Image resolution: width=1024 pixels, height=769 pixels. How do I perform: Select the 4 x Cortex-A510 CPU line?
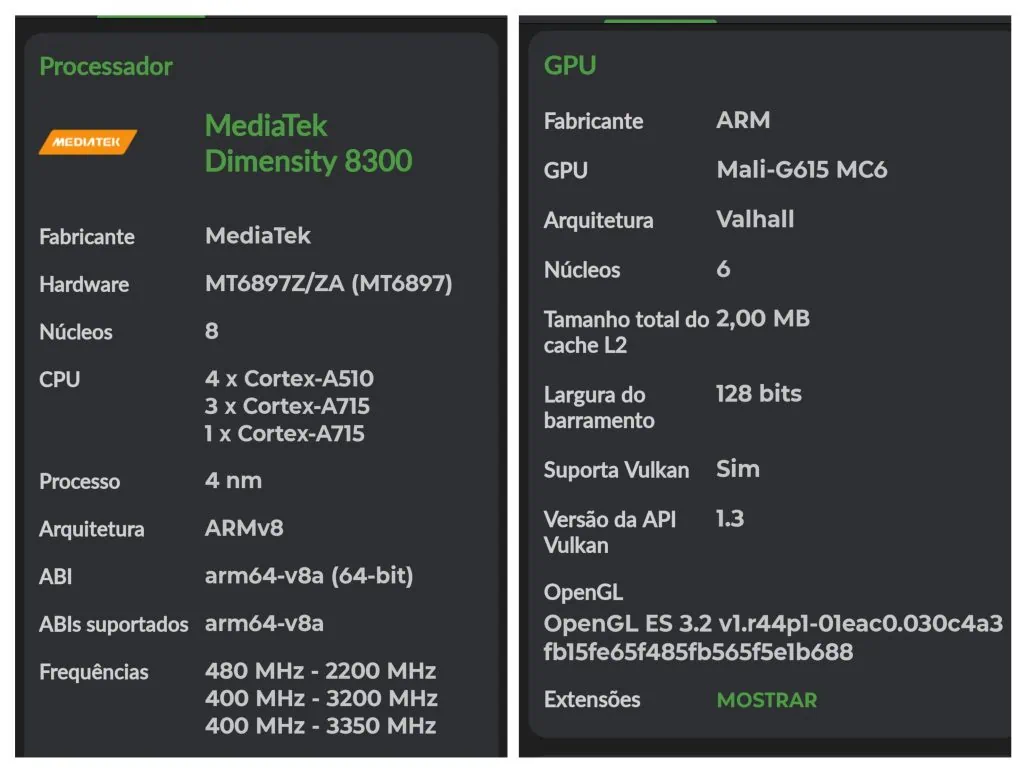point(289,379)
